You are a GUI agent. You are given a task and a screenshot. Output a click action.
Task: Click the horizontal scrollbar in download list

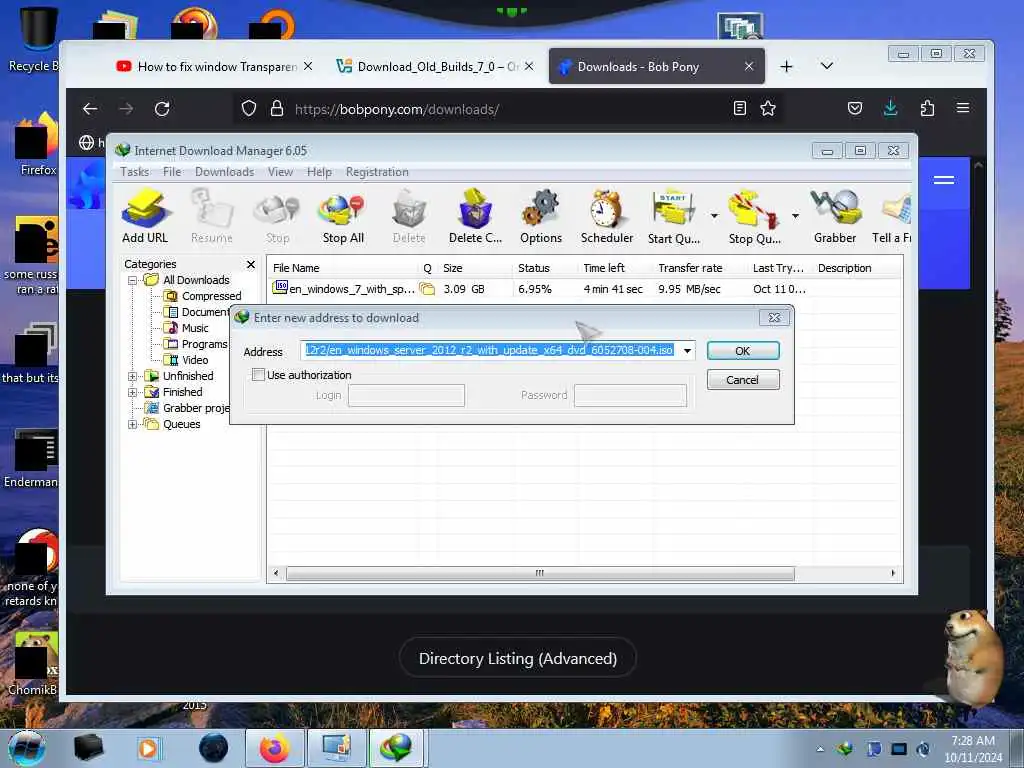(540, 573)
